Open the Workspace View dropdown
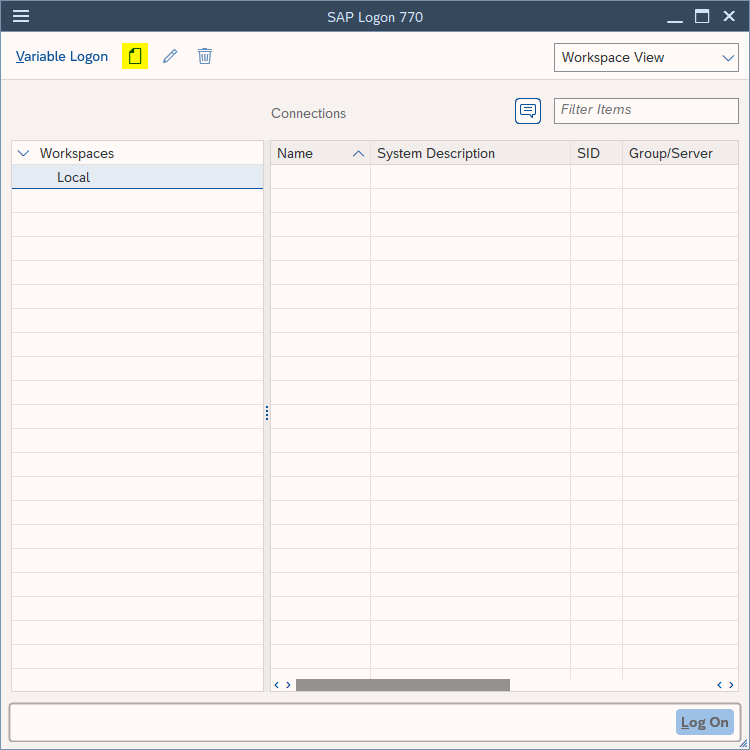Viewport: 750px width, 750px height. tap(646, 57)
